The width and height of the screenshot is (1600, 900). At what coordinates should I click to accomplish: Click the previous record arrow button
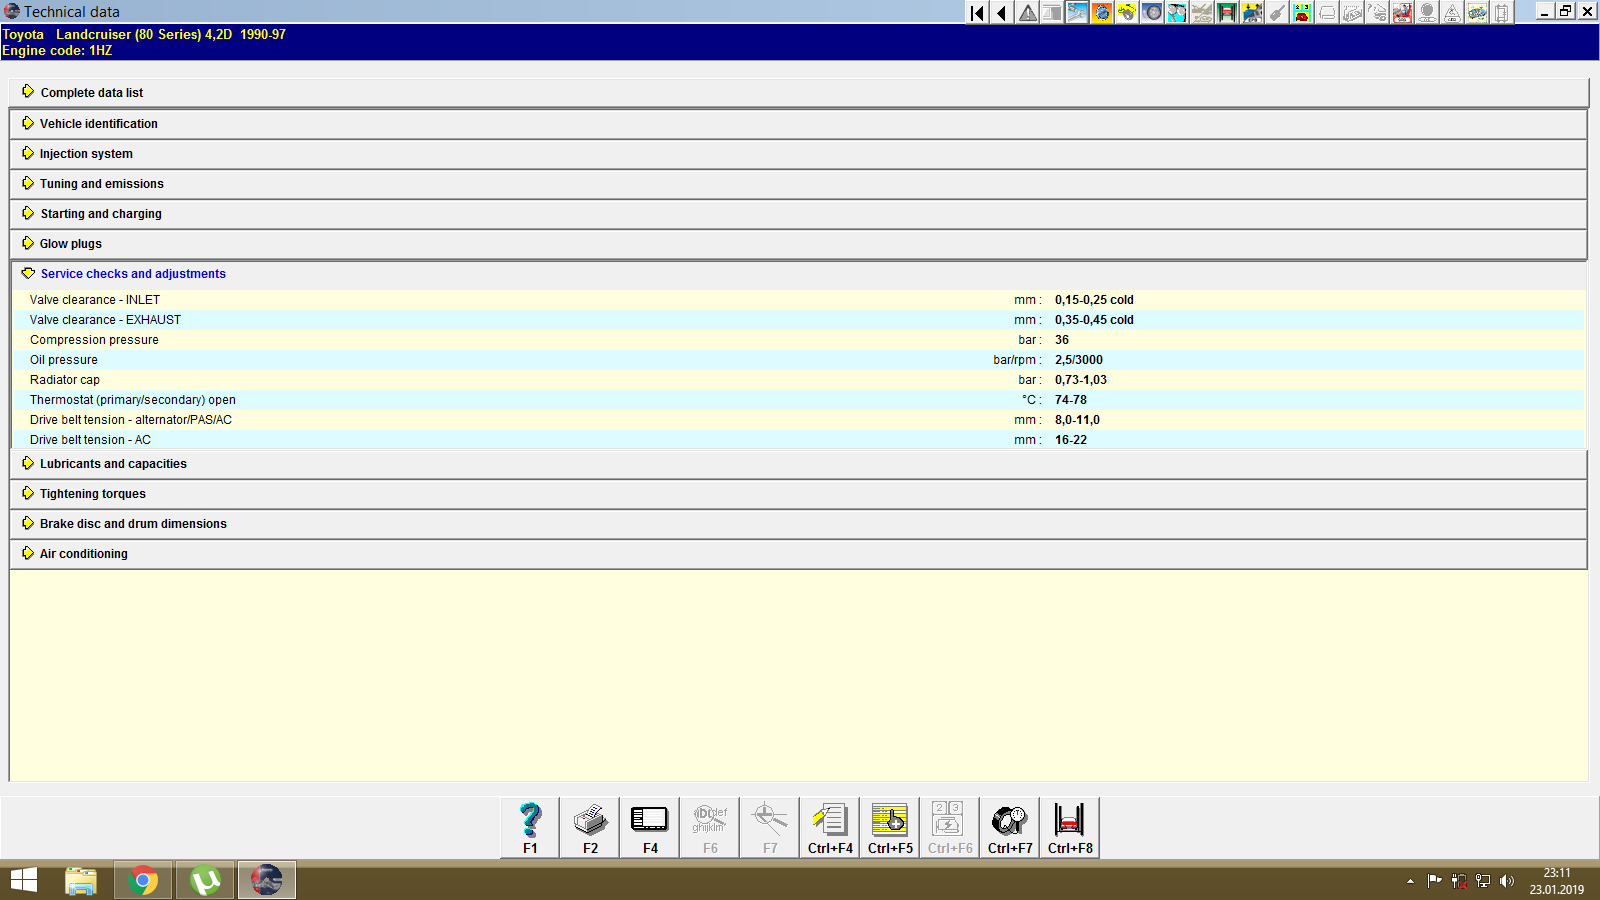(1001, 12)
